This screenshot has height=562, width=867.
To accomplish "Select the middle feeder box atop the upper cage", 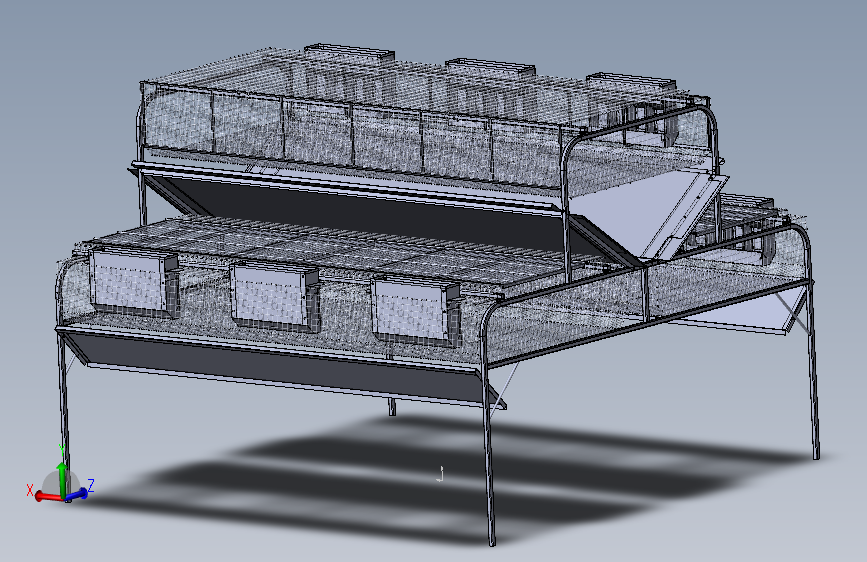I will pyautogui.click(x=491, y=67).
